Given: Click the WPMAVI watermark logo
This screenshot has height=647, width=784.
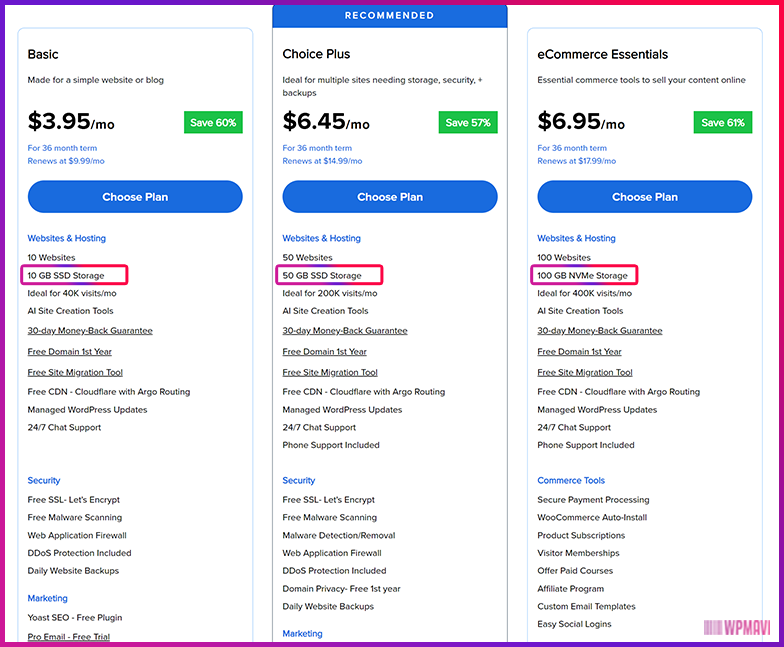Looking at the screenshot, I should pos(737,627).
